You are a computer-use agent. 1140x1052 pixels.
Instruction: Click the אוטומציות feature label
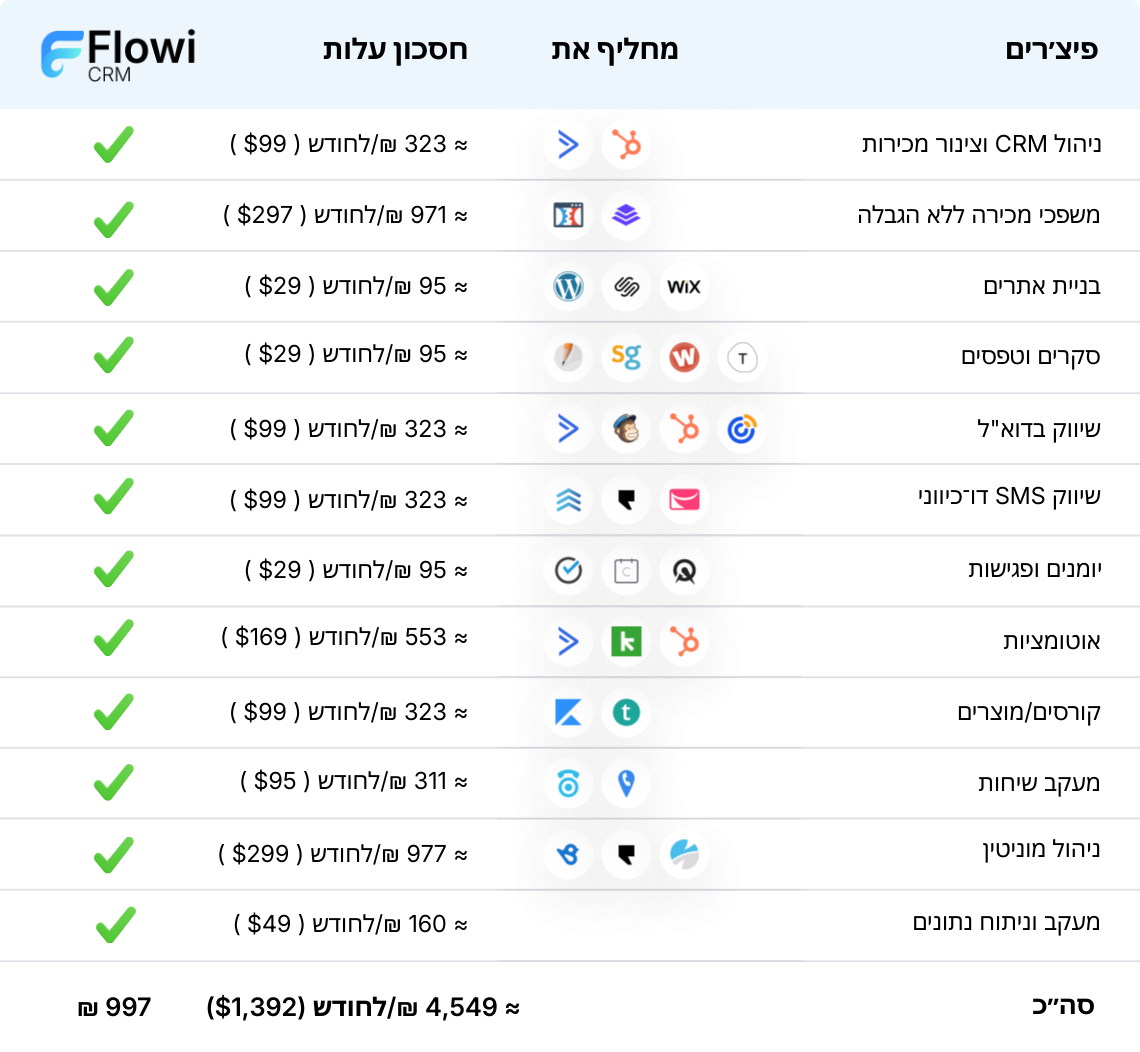1051,642
